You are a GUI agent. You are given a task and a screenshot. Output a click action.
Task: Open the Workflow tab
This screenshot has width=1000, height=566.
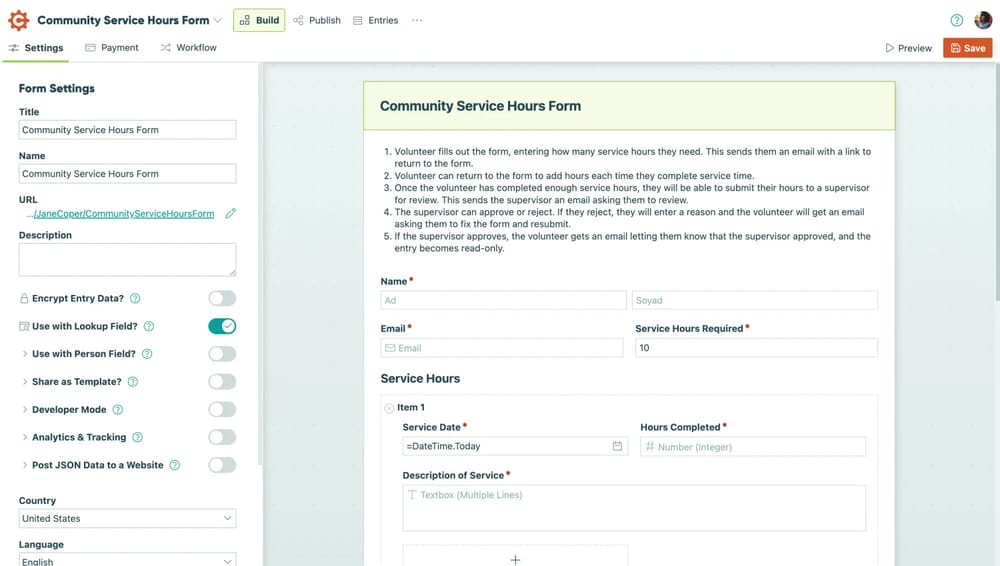[x=189, y=48]
